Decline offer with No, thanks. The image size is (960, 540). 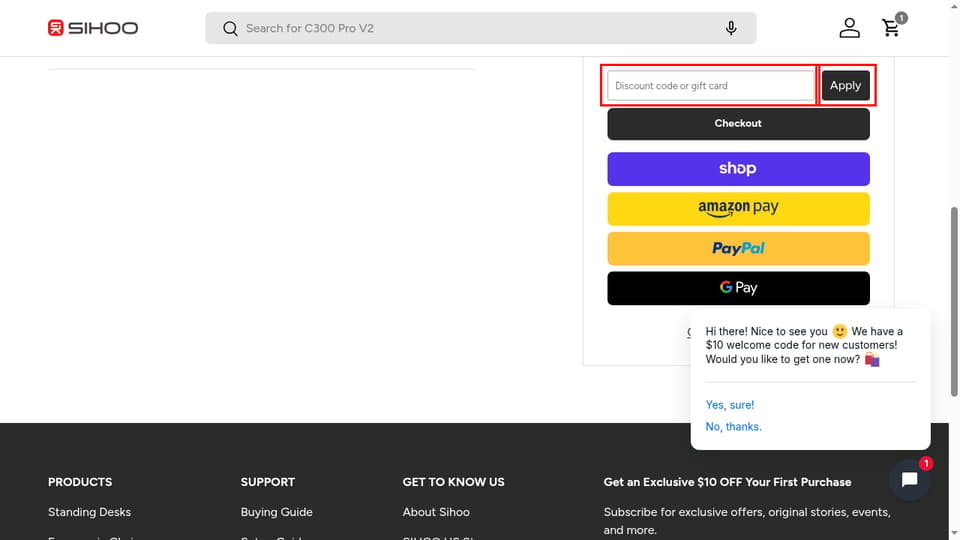(733, 427)
